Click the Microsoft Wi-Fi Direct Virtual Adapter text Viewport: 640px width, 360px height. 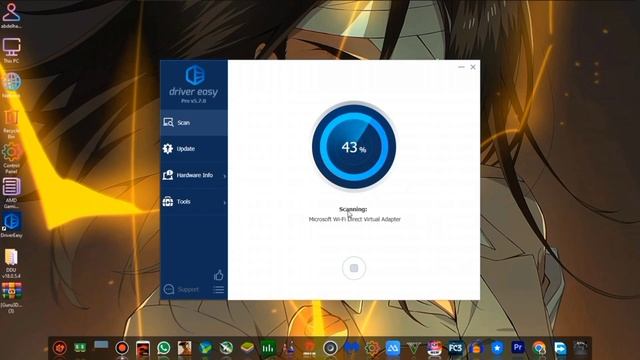coord(355,219)
